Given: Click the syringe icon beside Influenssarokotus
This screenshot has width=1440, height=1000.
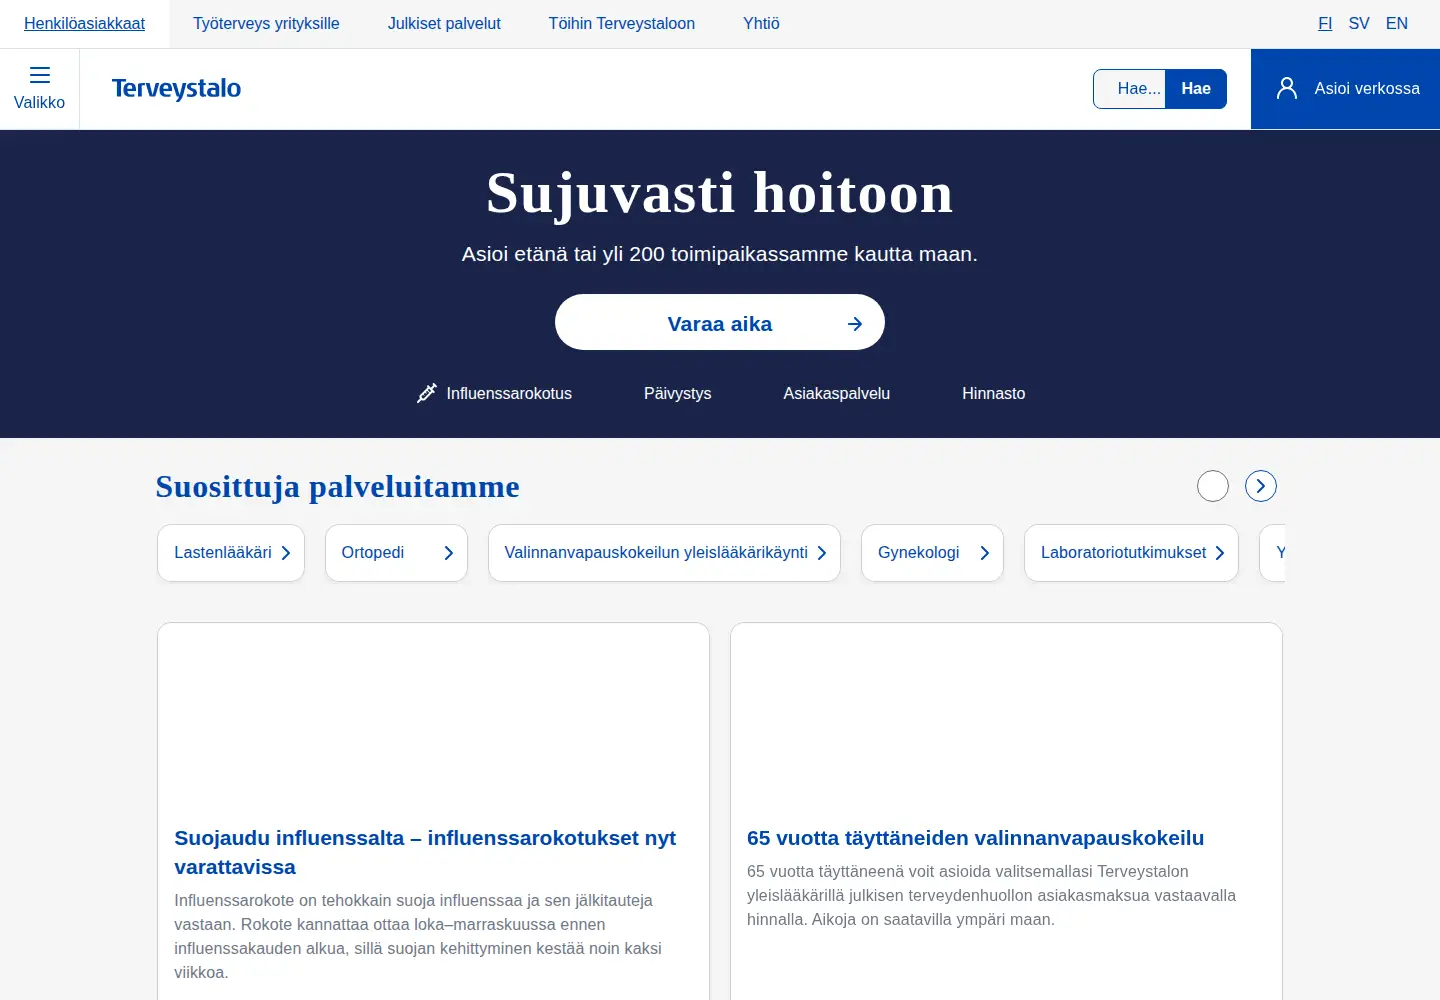Looking at the screenshot, I should coord(427,393).
